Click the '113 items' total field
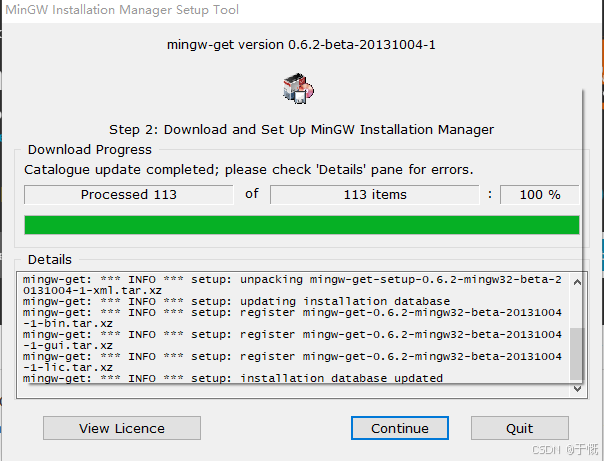 point(375,194)
